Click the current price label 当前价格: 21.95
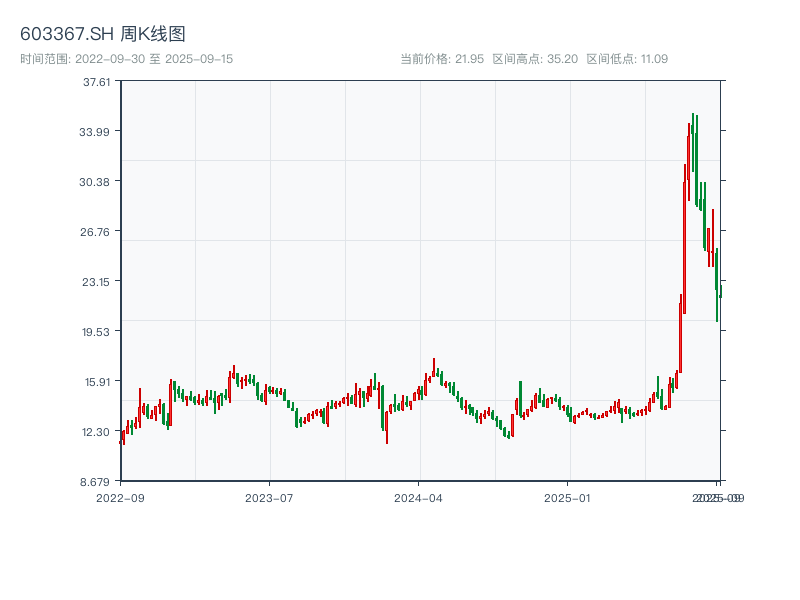This screenshot has height=600, width=800. coord(442,59)
